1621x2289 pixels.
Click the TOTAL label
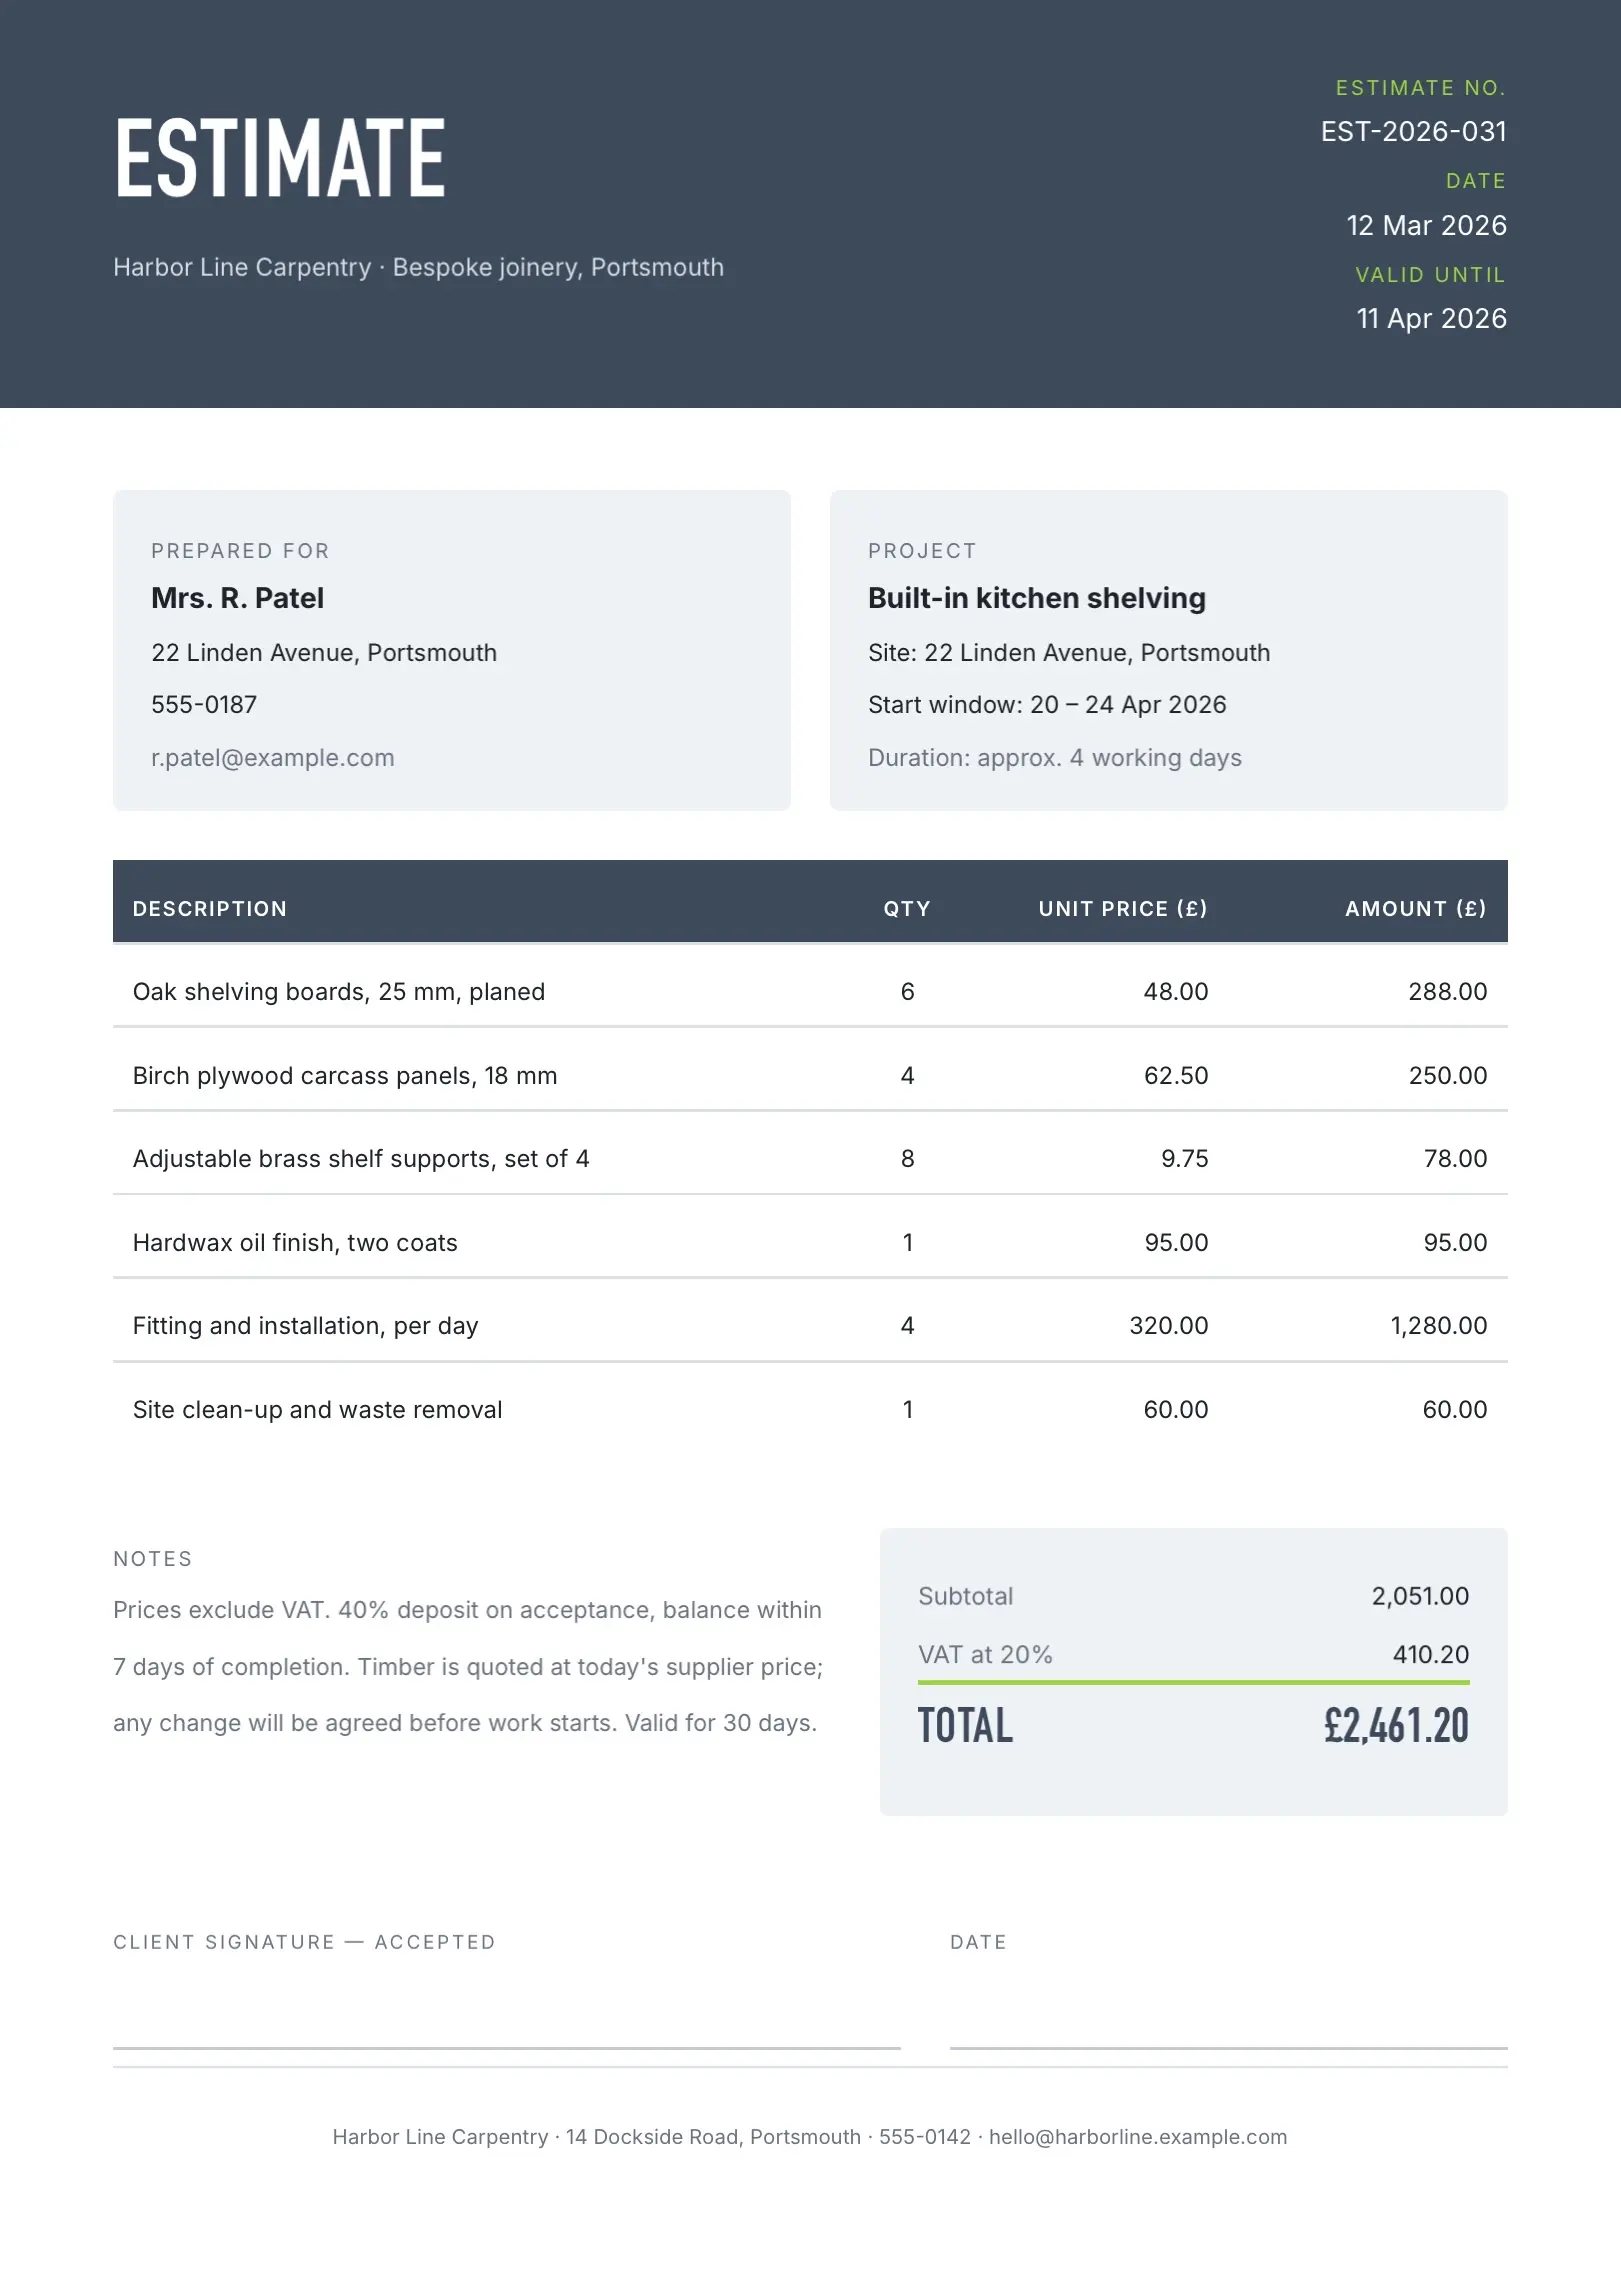(965, 1726)
